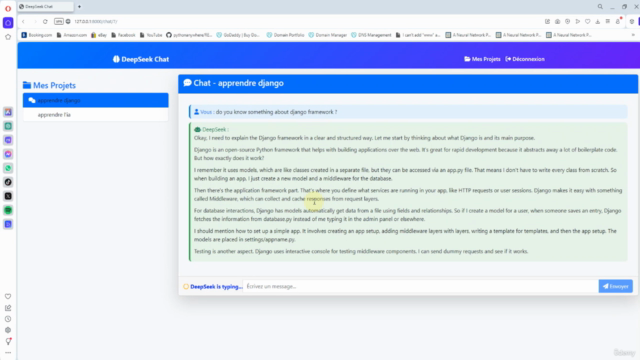Screen dimensions: 640x360
Task: Click the DeepSeek Chat brand logo
Action: [x=141, y=59]
